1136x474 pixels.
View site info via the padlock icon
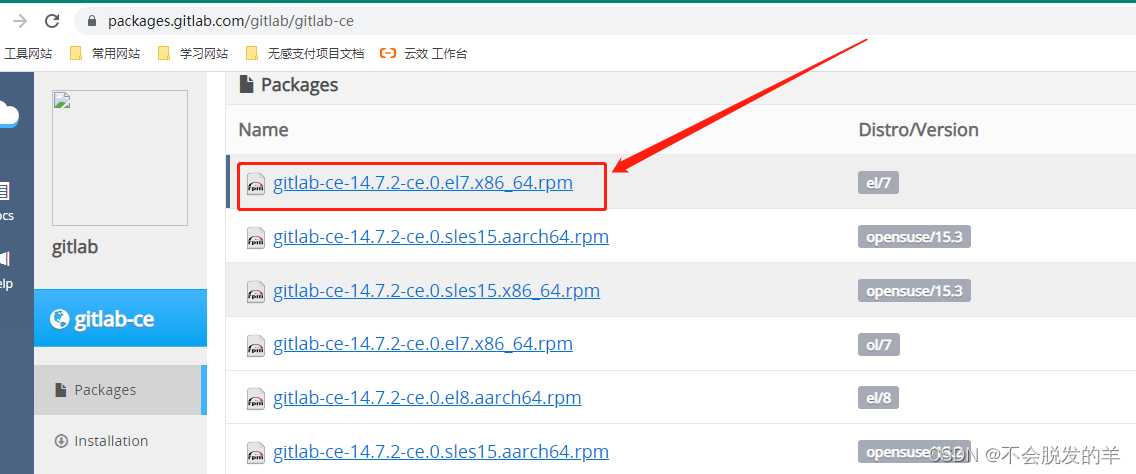(x=91, y=21)
